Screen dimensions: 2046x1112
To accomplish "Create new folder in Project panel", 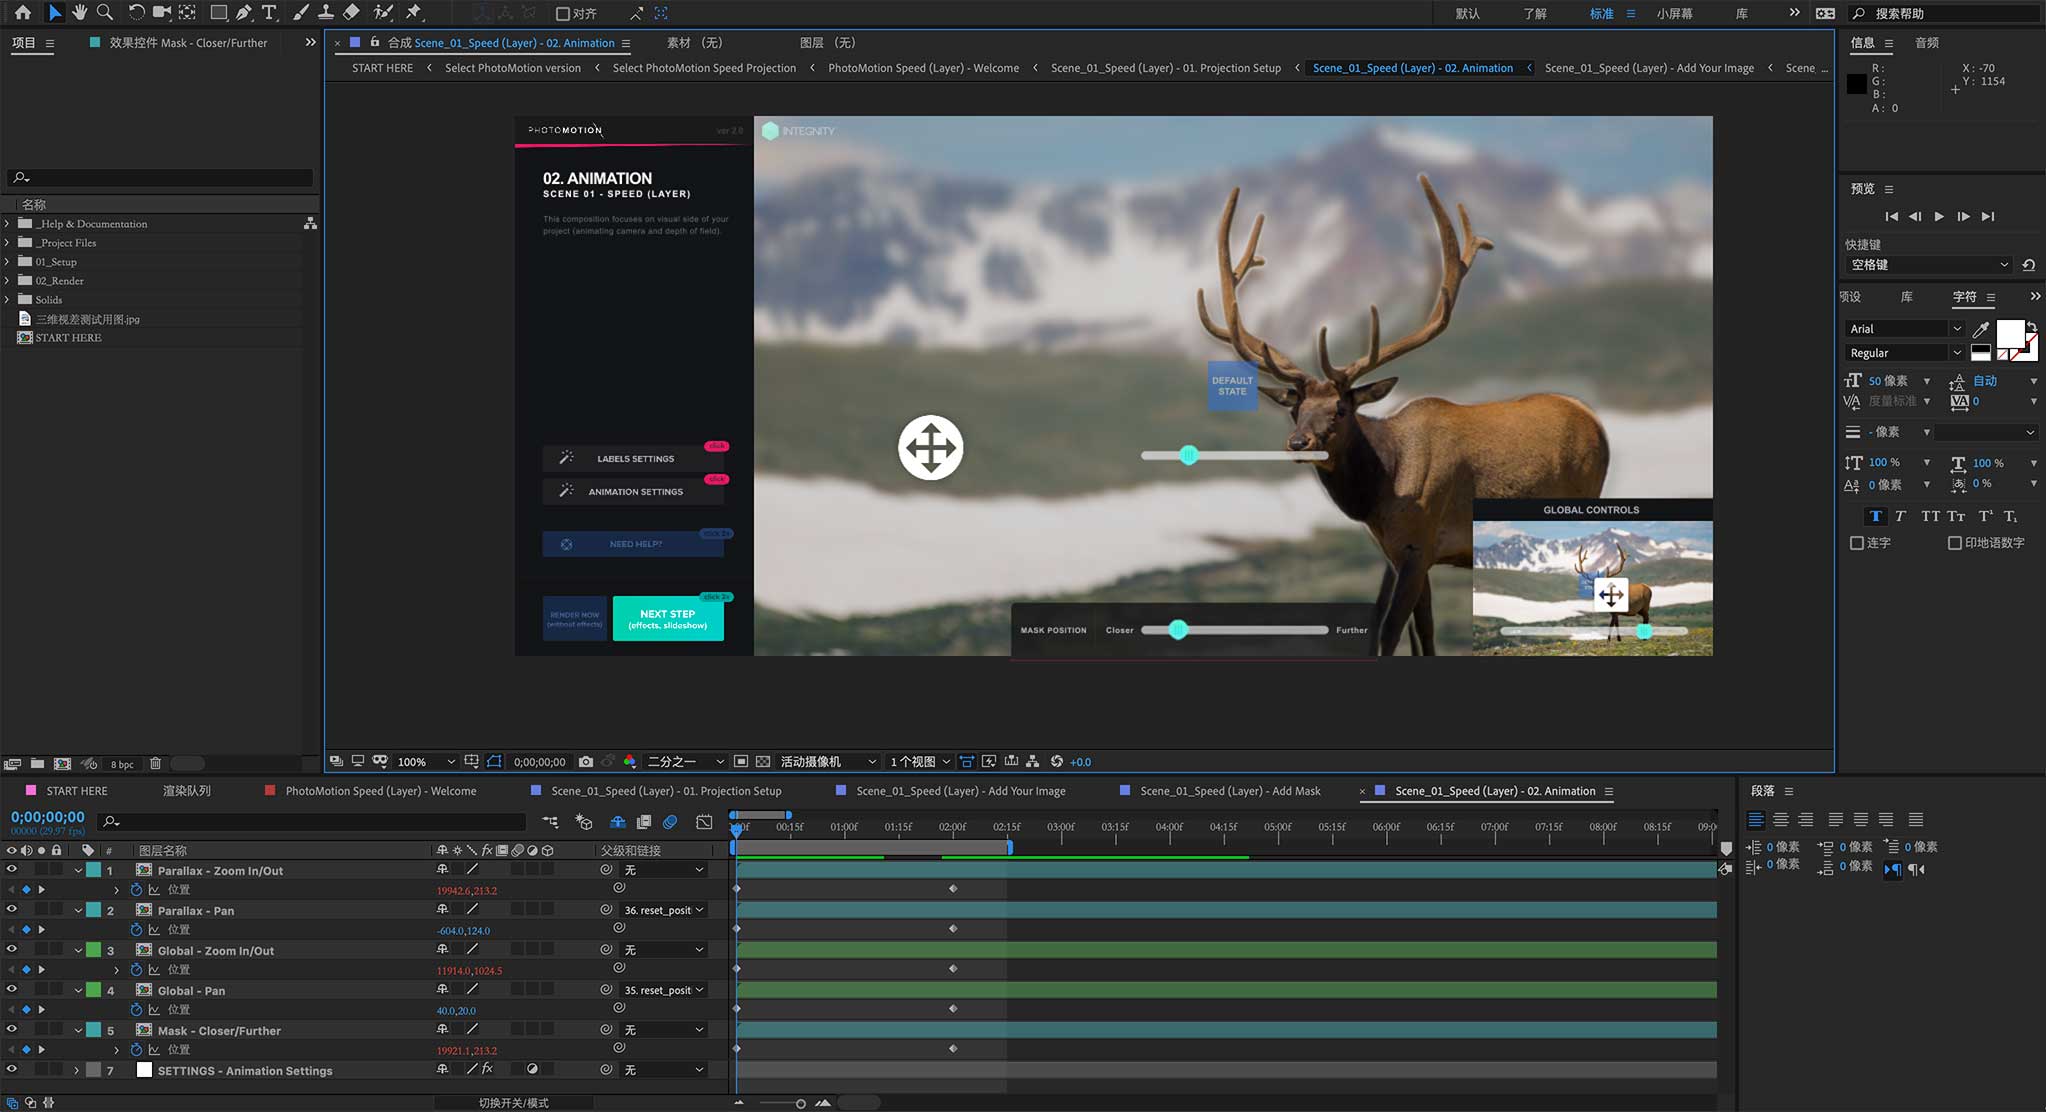I will click(x=37, y=764).
